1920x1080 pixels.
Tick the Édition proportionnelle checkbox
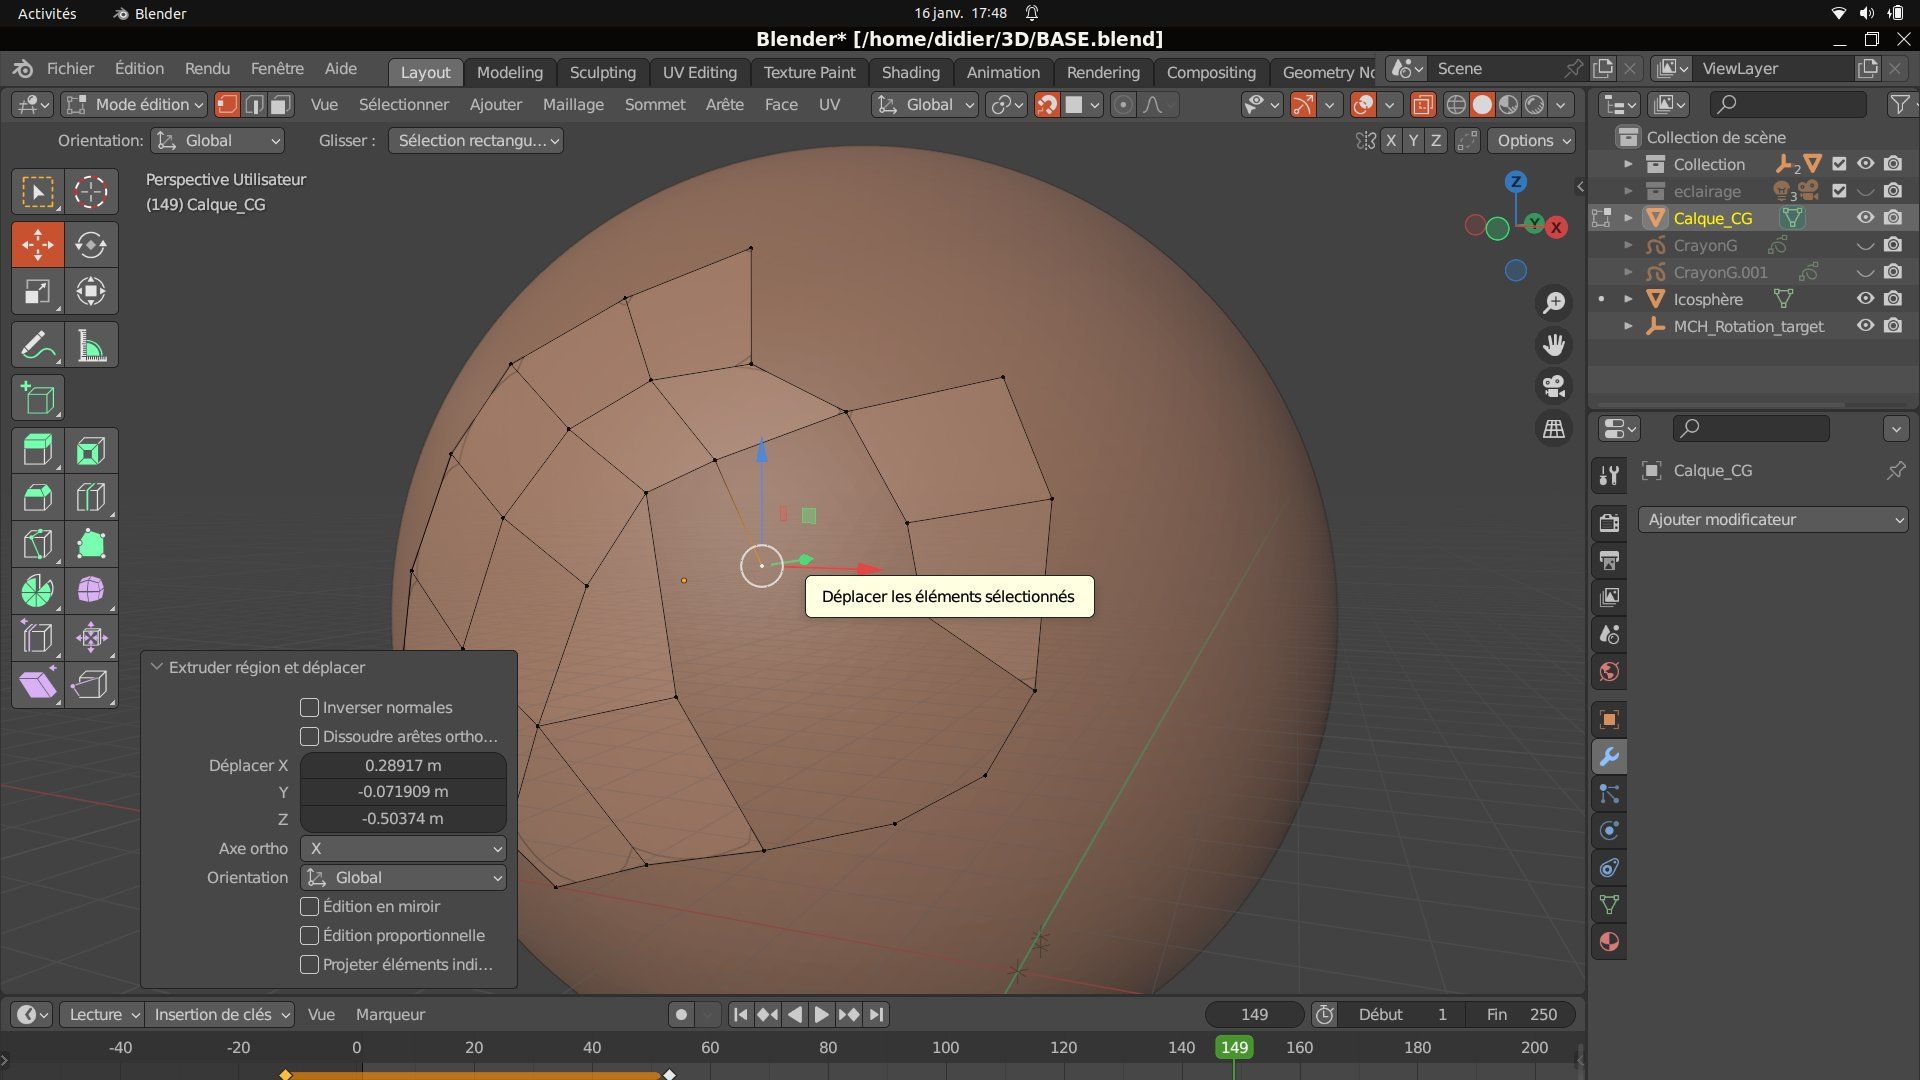[309, 935]
